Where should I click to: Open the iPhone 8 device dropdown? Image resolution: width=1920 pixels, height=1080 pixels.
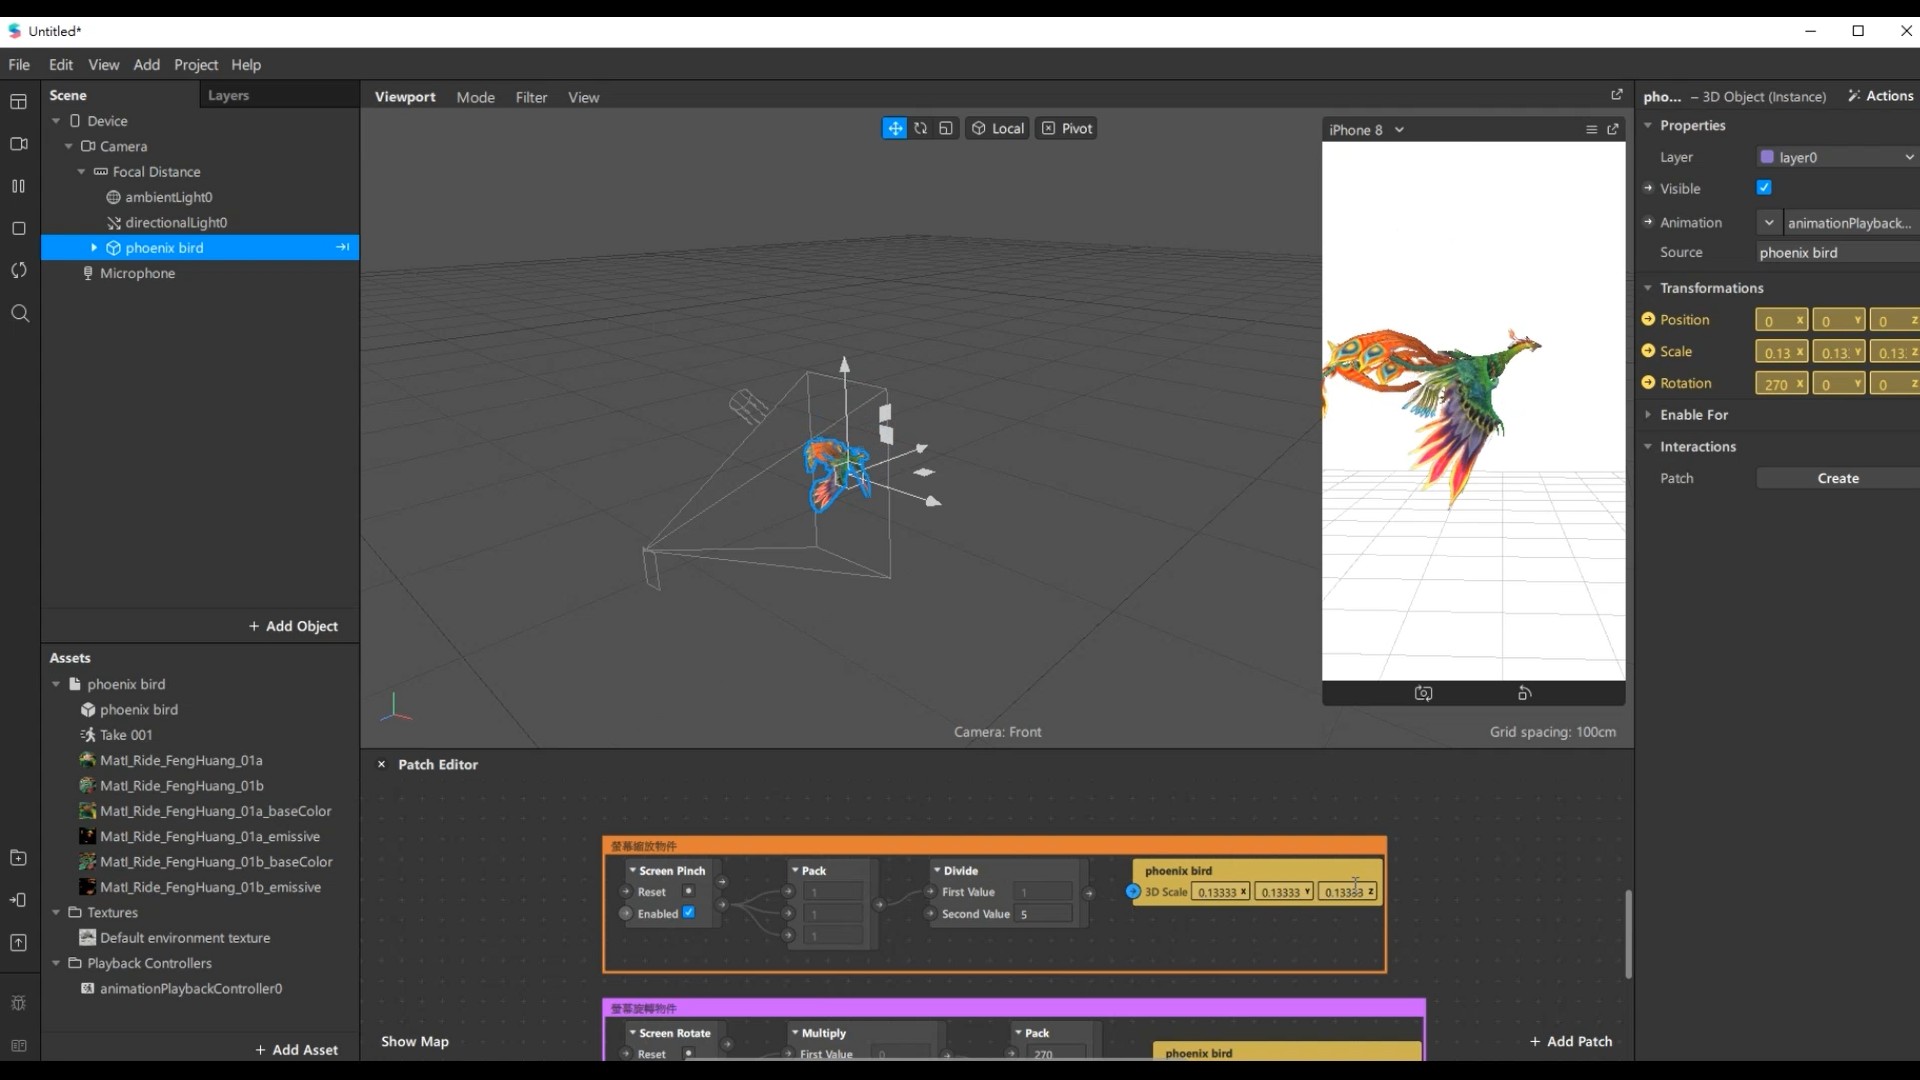tap(1366, 130)
